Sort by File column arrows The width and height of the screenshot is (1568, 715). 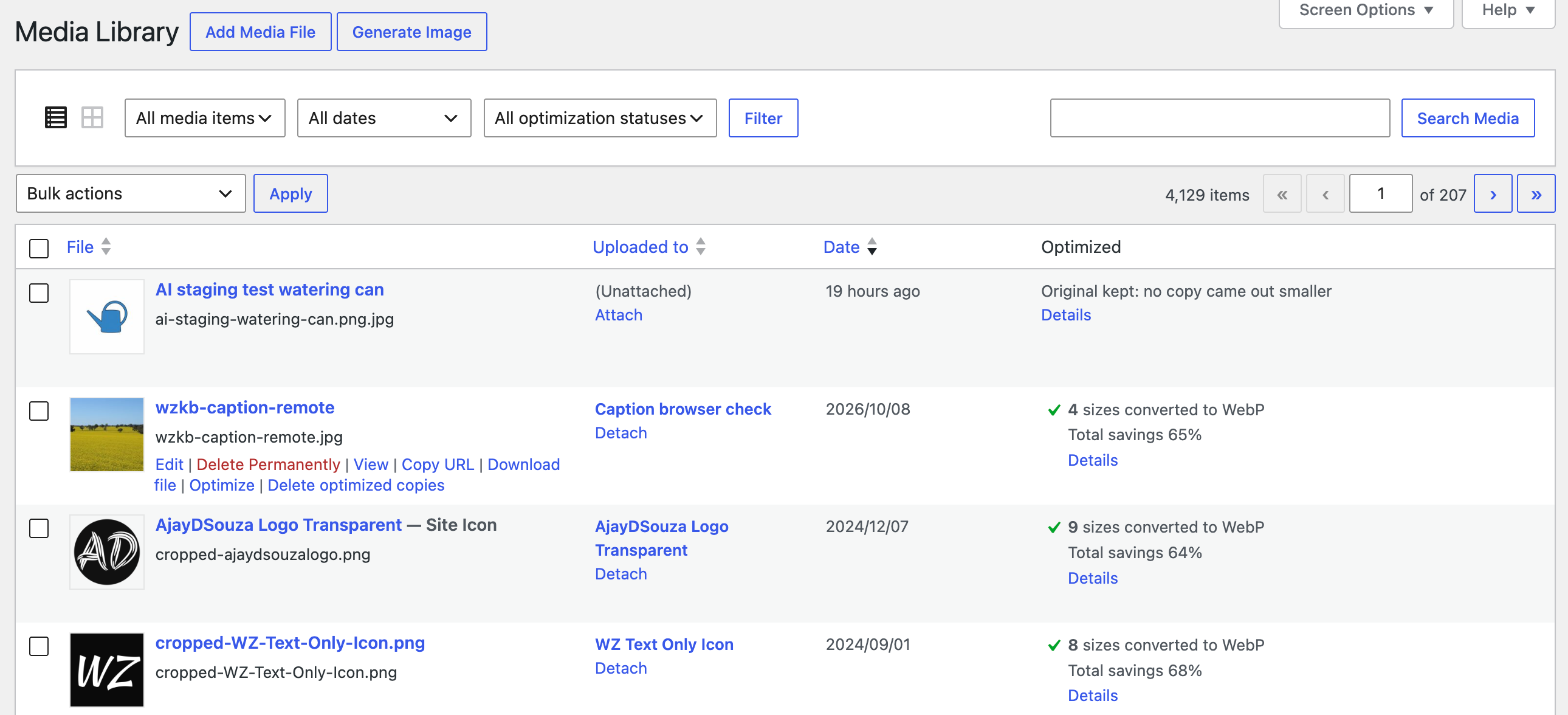[106, 247]
